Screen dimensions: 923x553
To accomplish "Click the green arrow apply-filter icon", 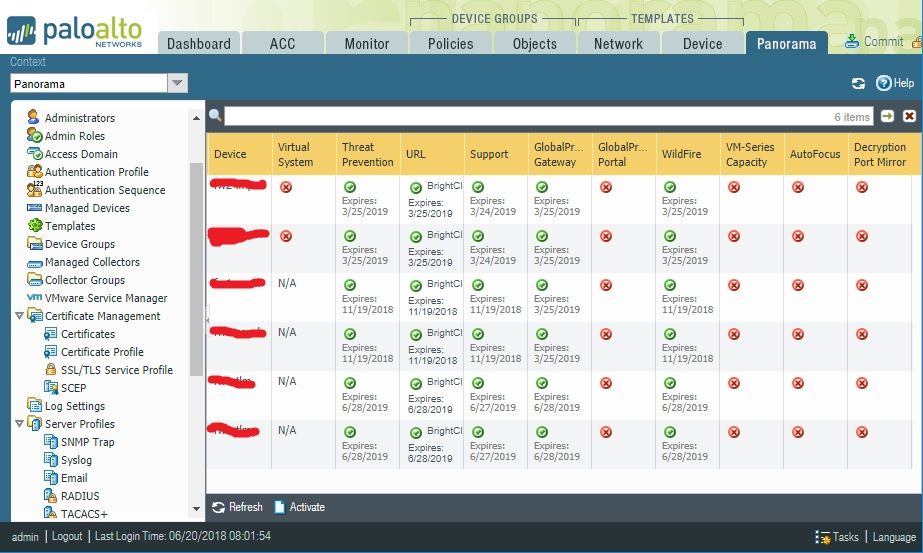I will click(x=887, y=116).
